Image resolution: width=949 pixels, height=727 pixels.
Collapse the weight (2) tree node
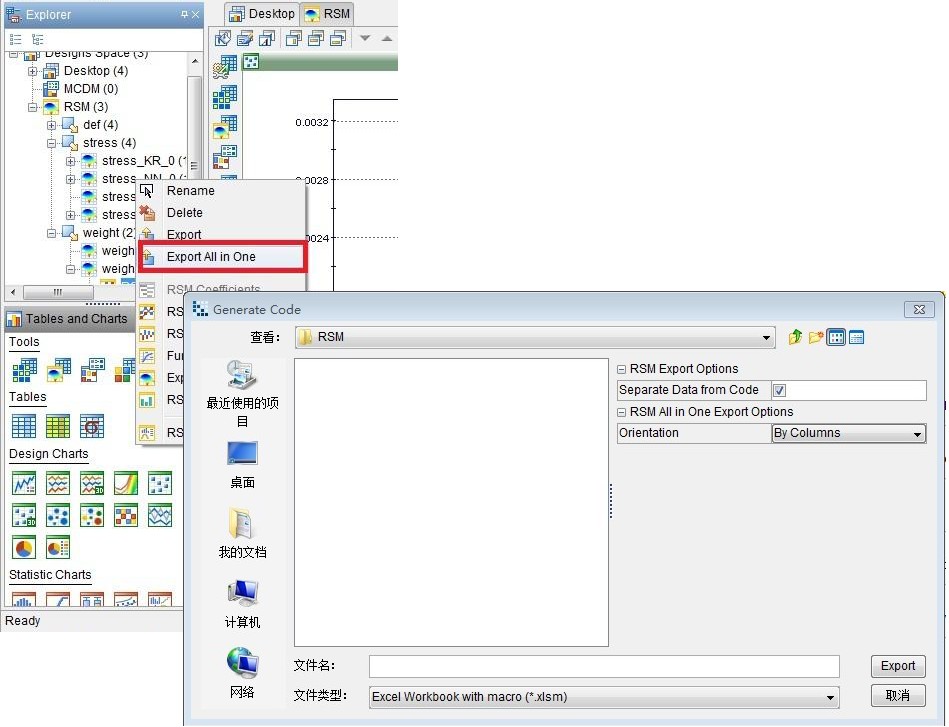pos(51,233)
